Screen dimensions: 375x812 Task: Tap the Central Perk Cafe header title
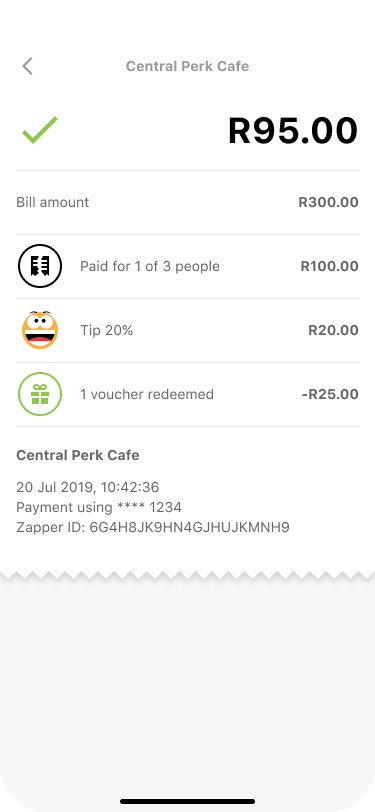point(188,66)
